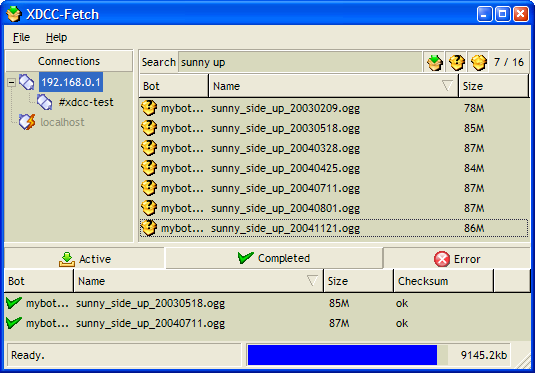
Task: Click the Search field containing sunny up
Action: tap(300, 62)
